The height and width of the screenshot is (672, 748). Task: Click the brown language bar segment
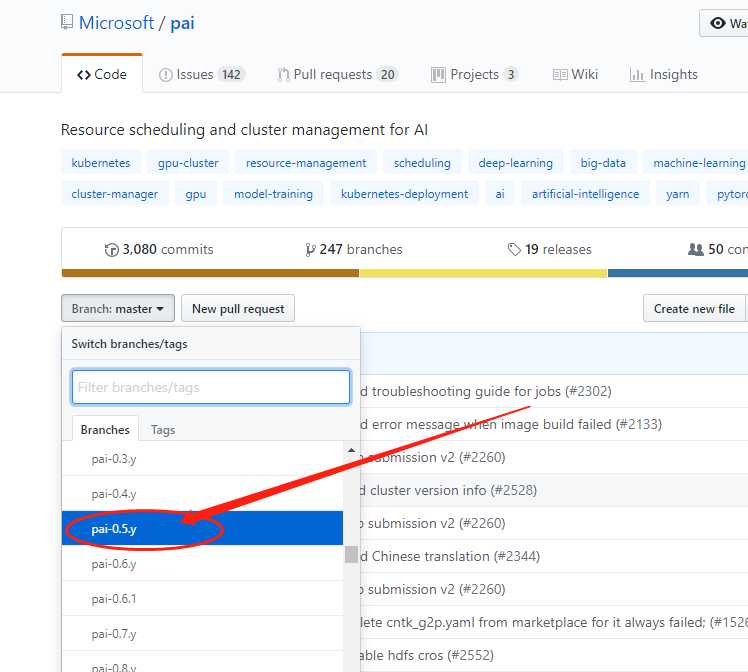(x=210, y=273)
